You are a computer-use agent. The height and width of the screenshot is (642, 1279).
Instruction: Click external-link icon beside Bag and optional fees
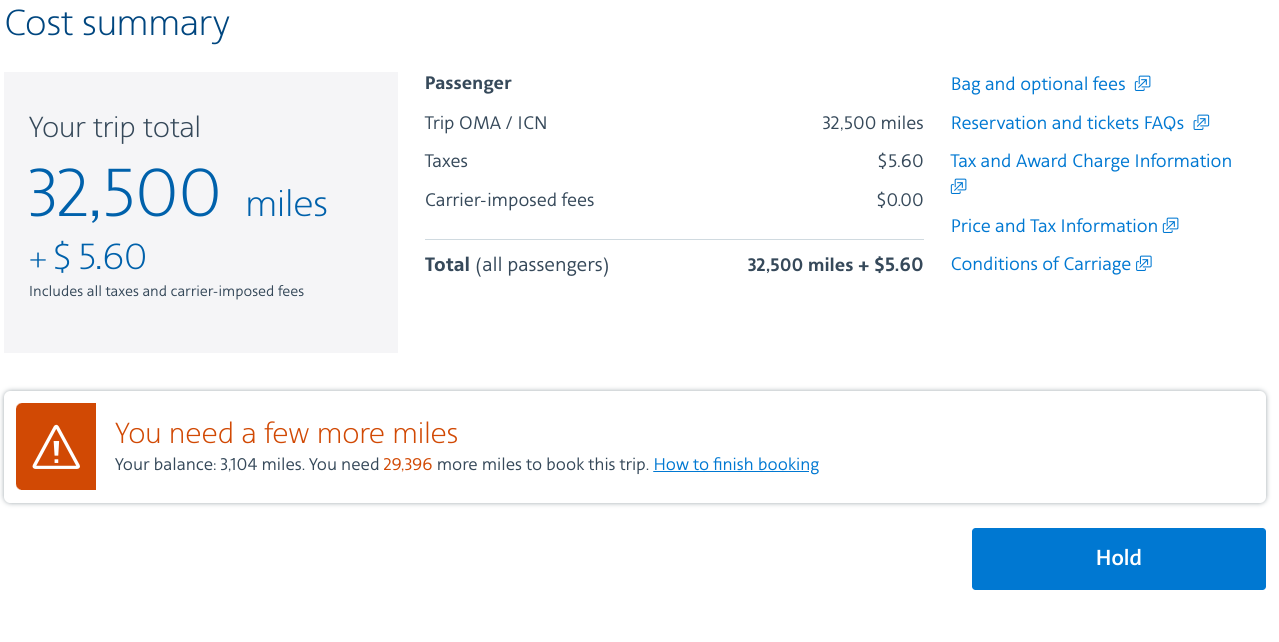click(1142, 84)
